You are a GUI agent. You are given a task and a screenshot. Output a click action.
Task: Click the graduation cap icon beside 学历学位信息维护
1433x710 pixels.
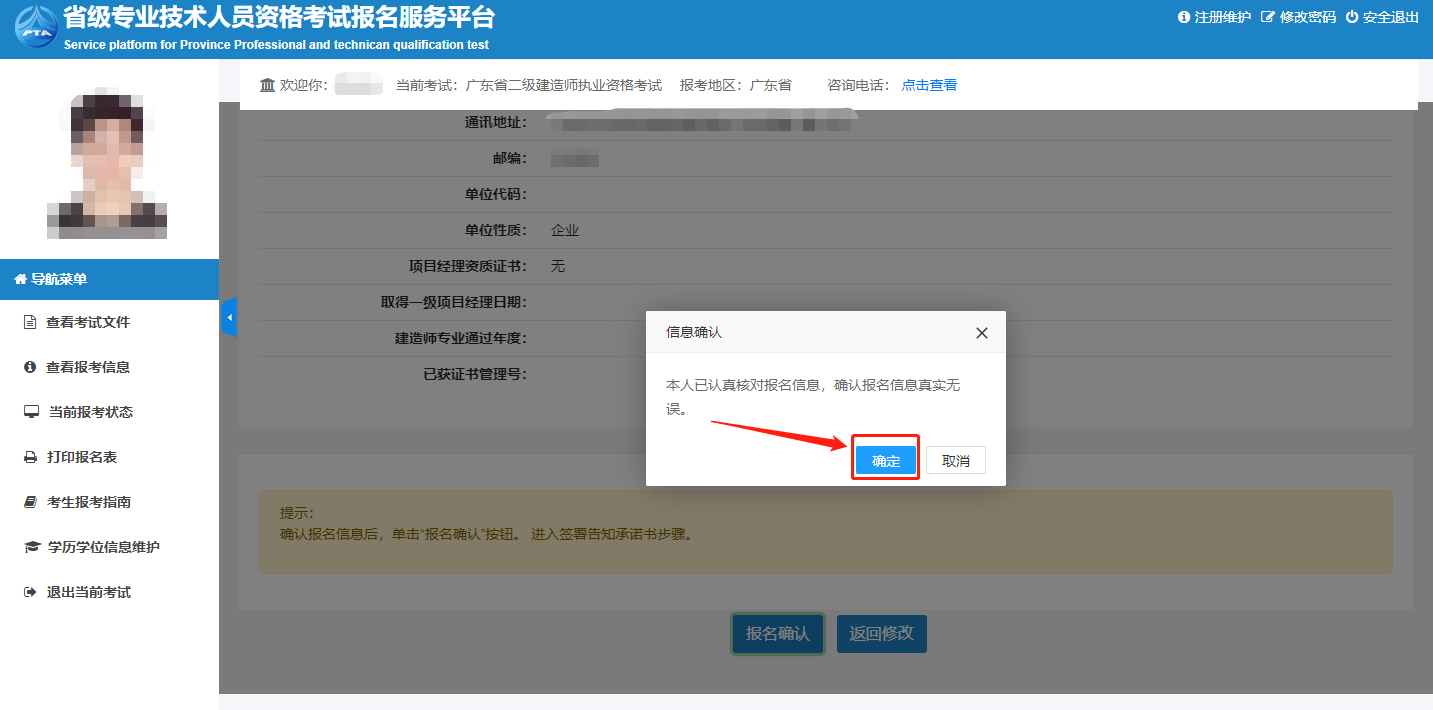pos(31,547)
